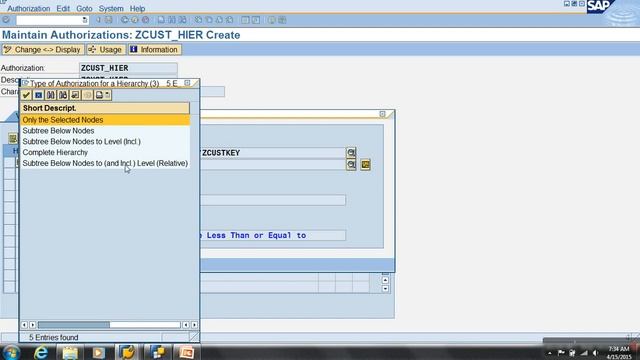Click the Save icon on SAP standard toolbar
The image size is (640, 360).
108,20
